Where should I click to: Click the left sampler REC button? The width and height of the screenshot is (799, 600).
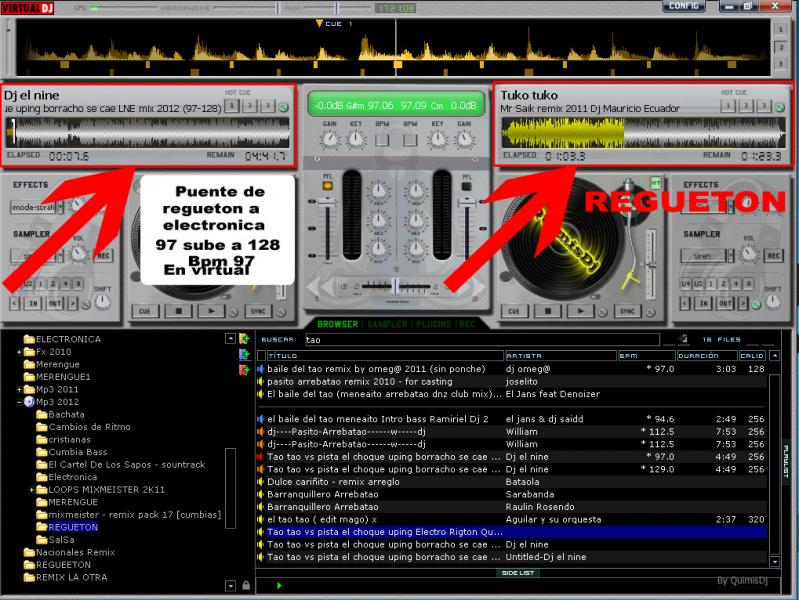(x=102, y=255)
